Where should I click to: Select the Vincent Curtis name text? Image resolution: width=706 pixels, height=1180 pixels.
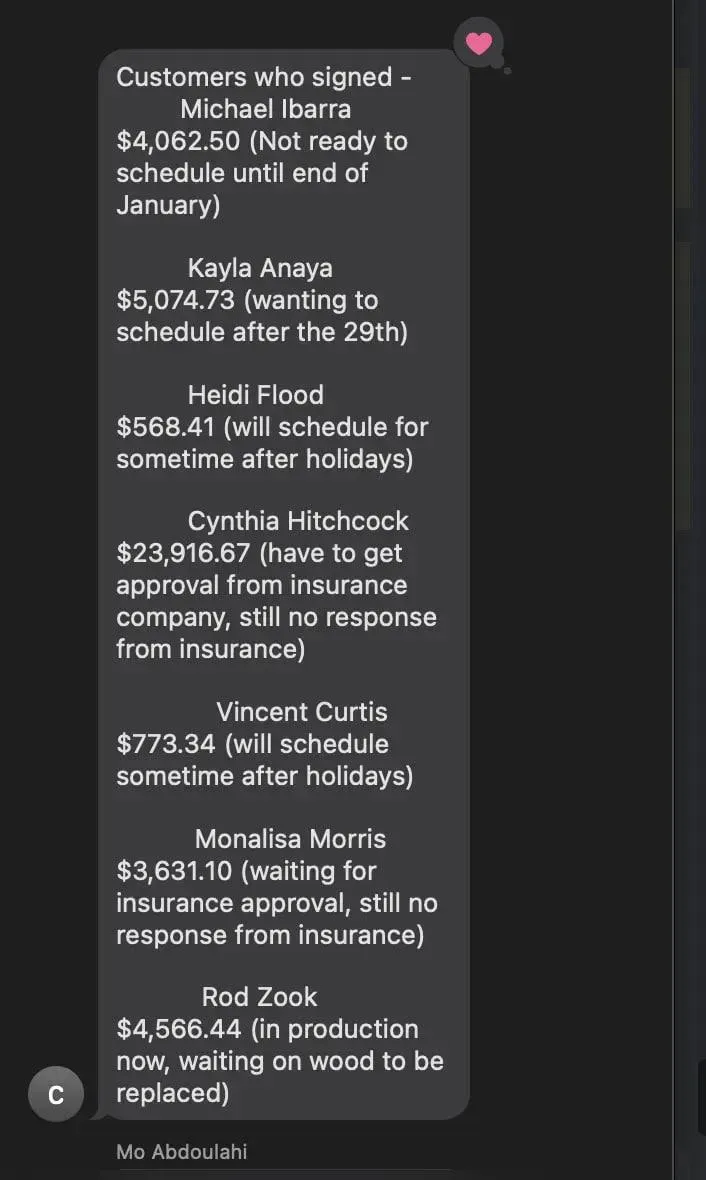(302, 711)
